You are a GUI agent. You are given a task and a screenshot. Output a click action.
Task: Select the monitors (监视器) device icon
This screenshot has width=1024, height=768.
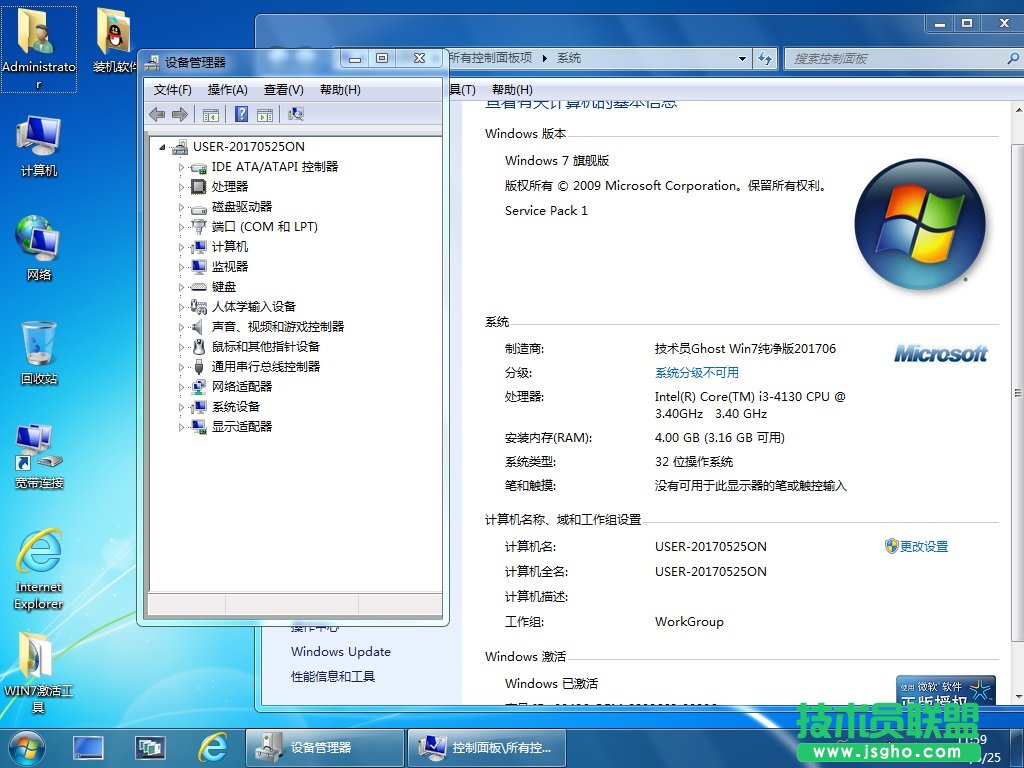coord(199,266)
